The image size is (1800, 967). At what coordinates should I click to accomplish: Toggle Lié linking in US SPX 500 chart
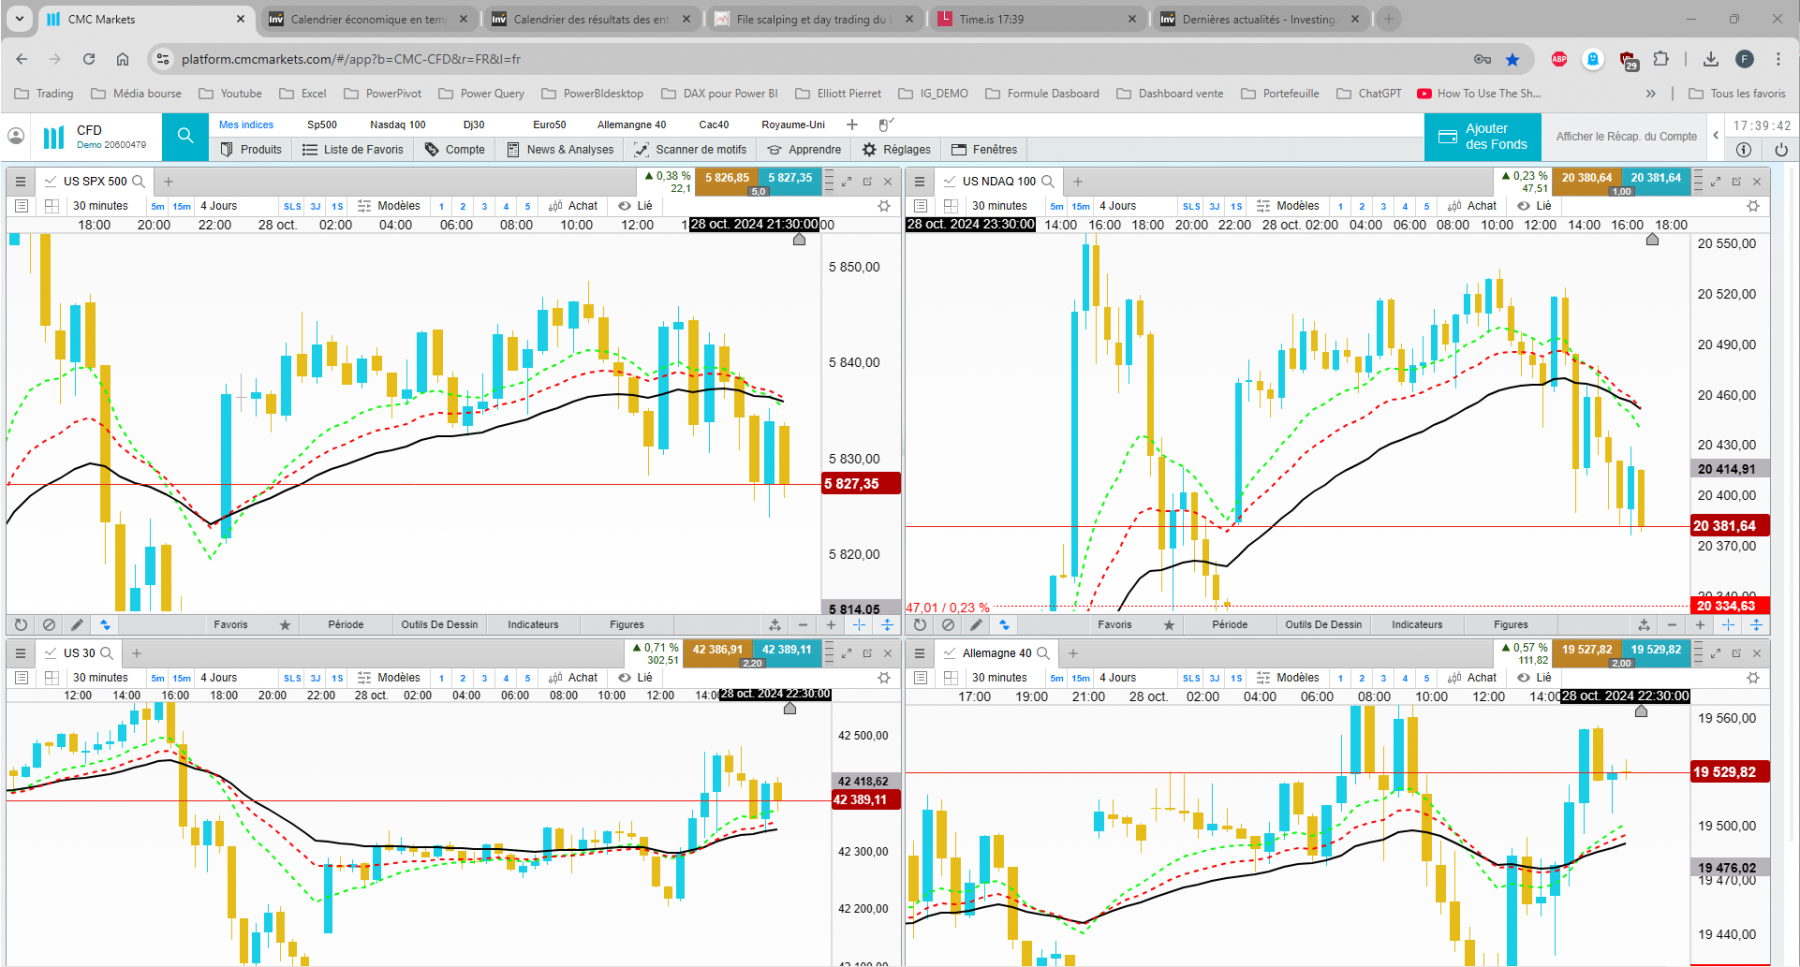pyautogui.click(x=635, y=206)
